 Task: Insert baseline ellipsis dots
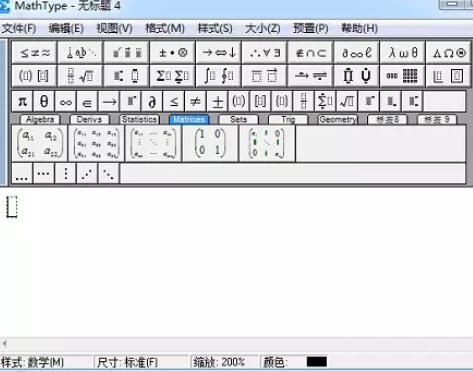22,174
